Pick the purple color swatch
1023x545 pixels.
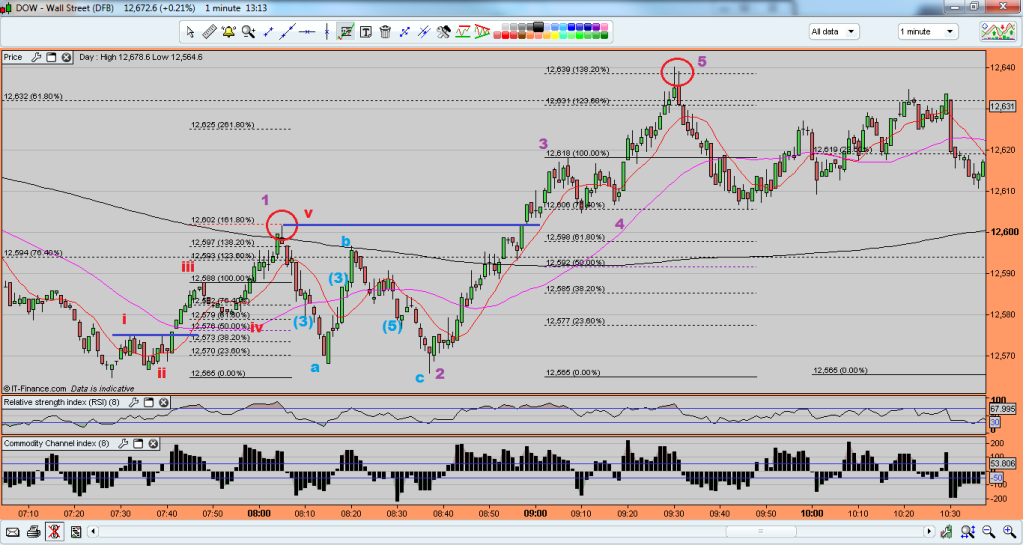pyautogui.click(x=596, y=26)
